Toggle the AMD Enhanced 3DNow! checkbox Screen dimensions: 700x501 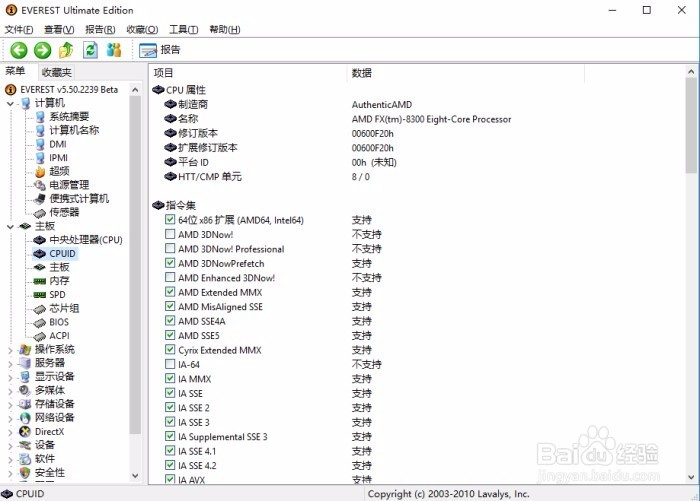[x=170, y=277]
